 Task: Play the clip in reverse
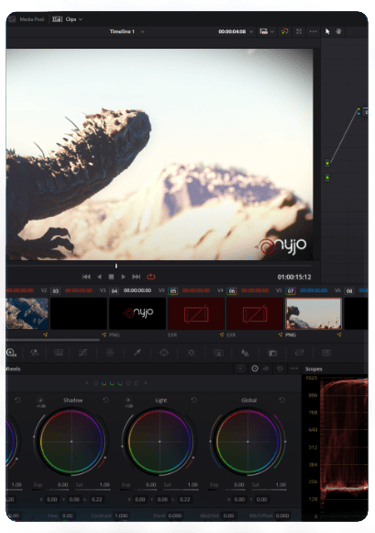[99, 277]
